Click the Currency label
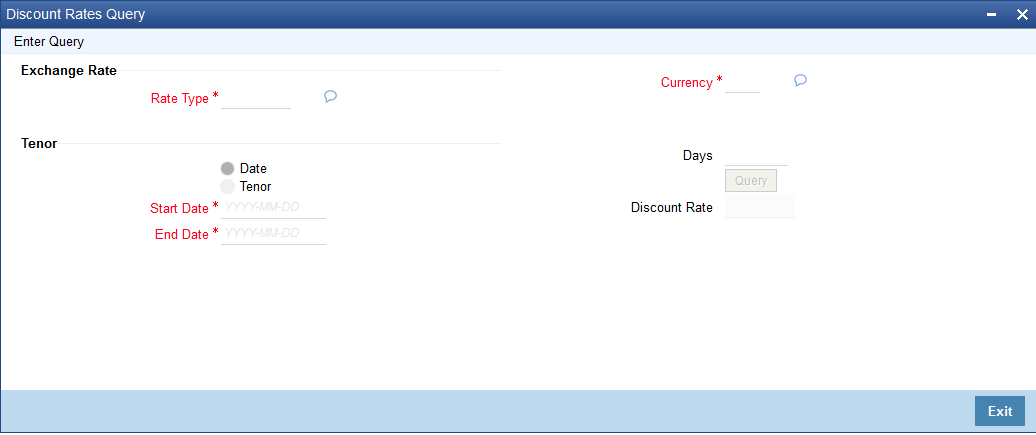 click(687, 83)
